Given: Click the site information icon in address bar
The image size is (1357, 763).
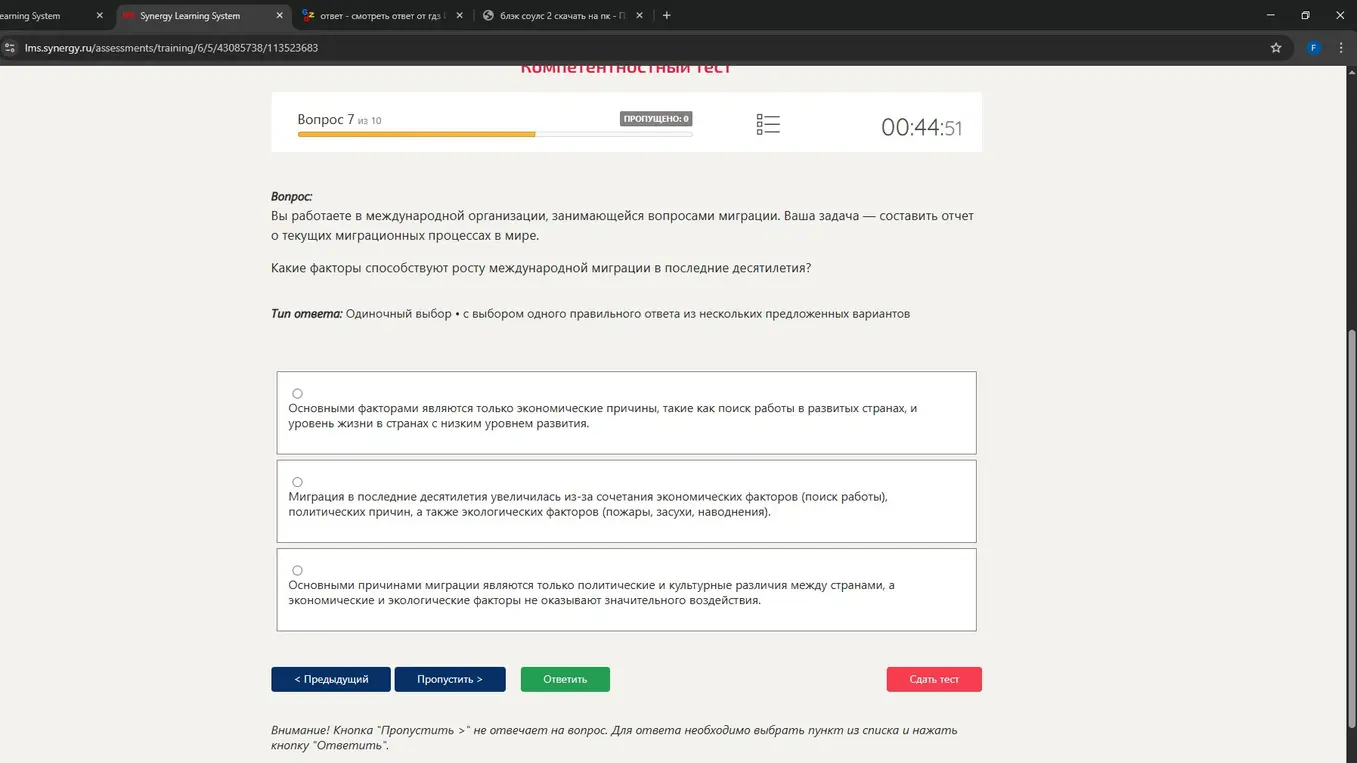Looking at the screenshot, I should 10,48.
